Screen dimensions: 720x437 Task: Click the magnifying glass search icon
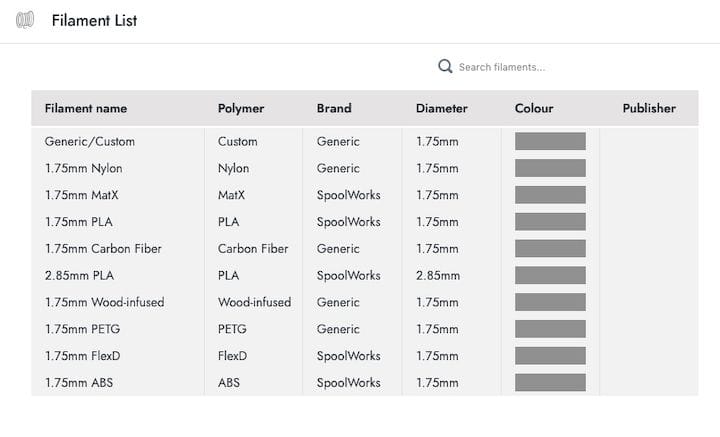click(445, 67)
